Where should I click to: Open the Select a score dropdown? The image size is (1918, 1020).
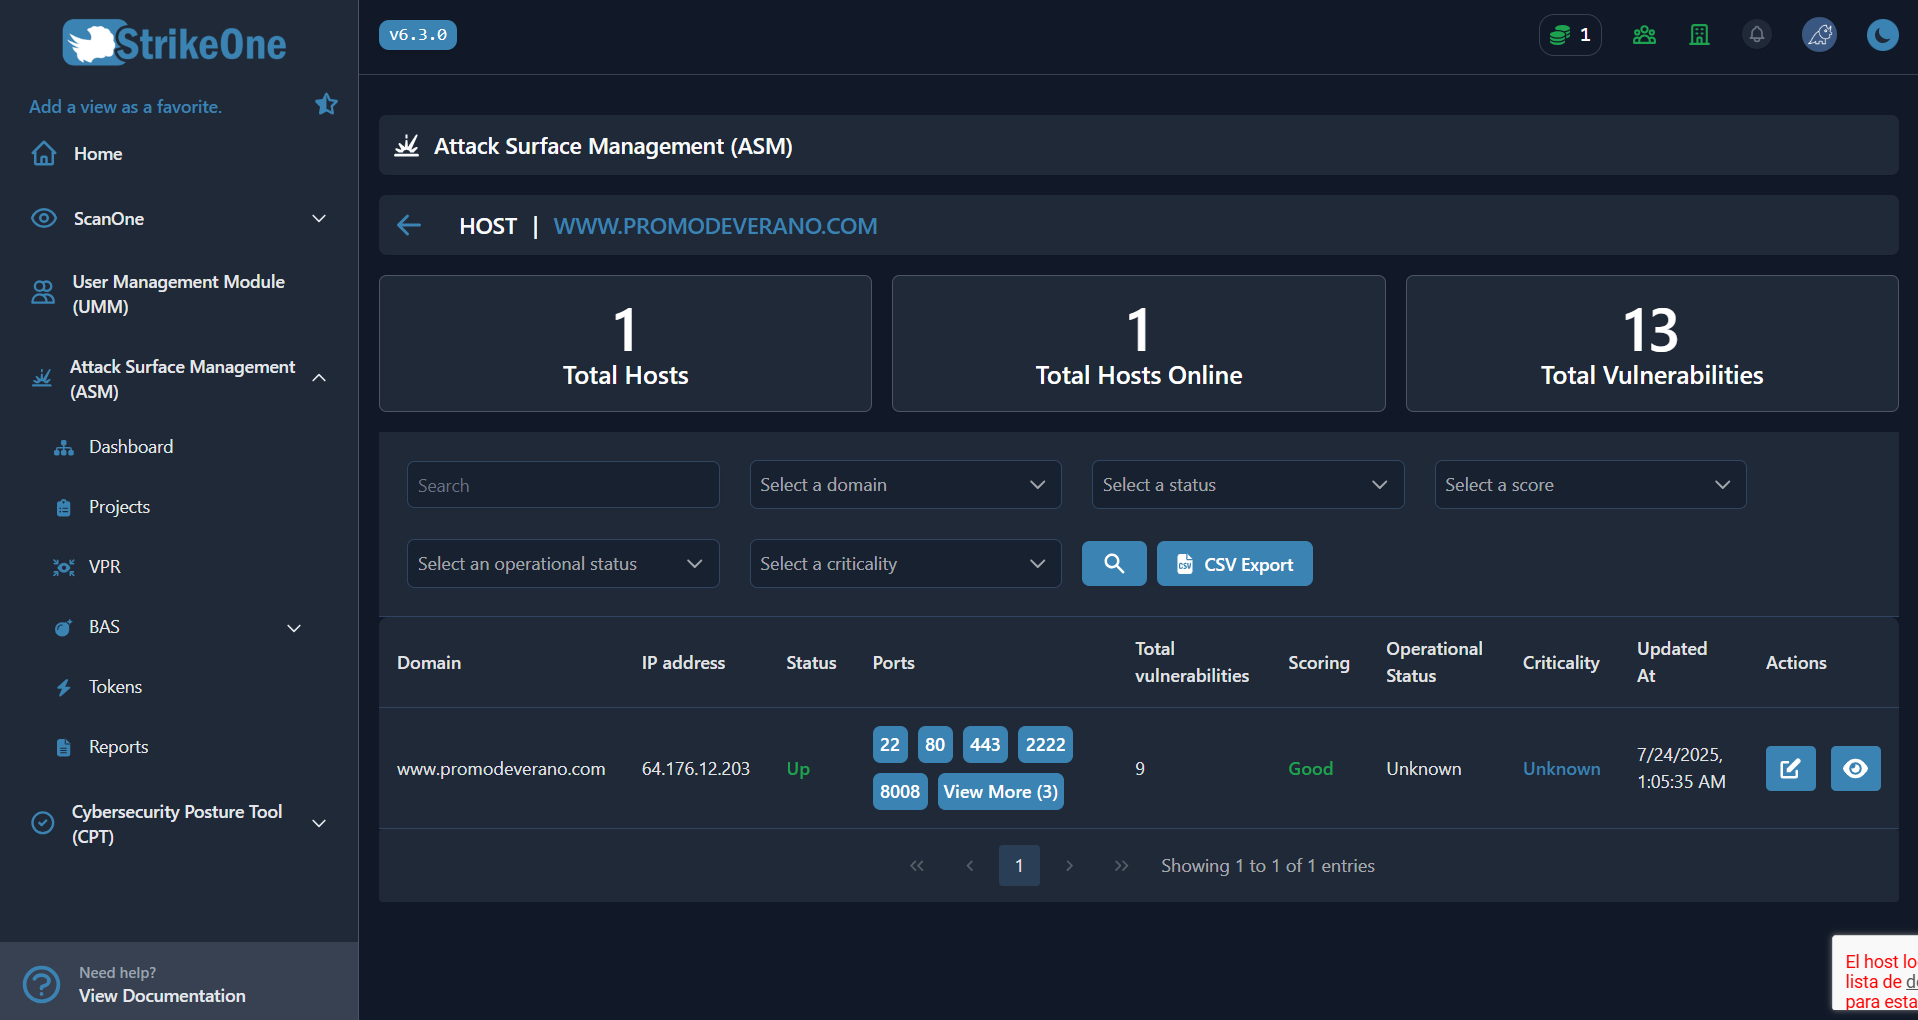coord(1590,485)
